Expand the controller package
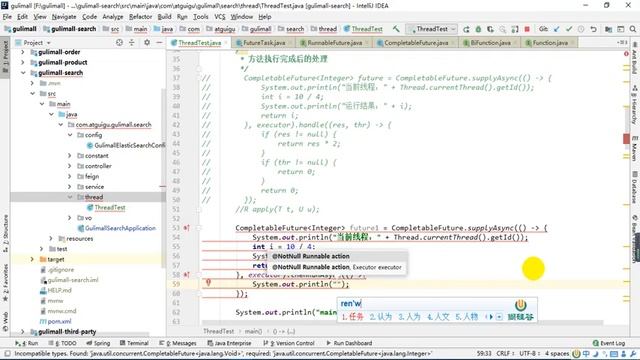640x360 pixels. pyautogui.click(x=70, y=166)
